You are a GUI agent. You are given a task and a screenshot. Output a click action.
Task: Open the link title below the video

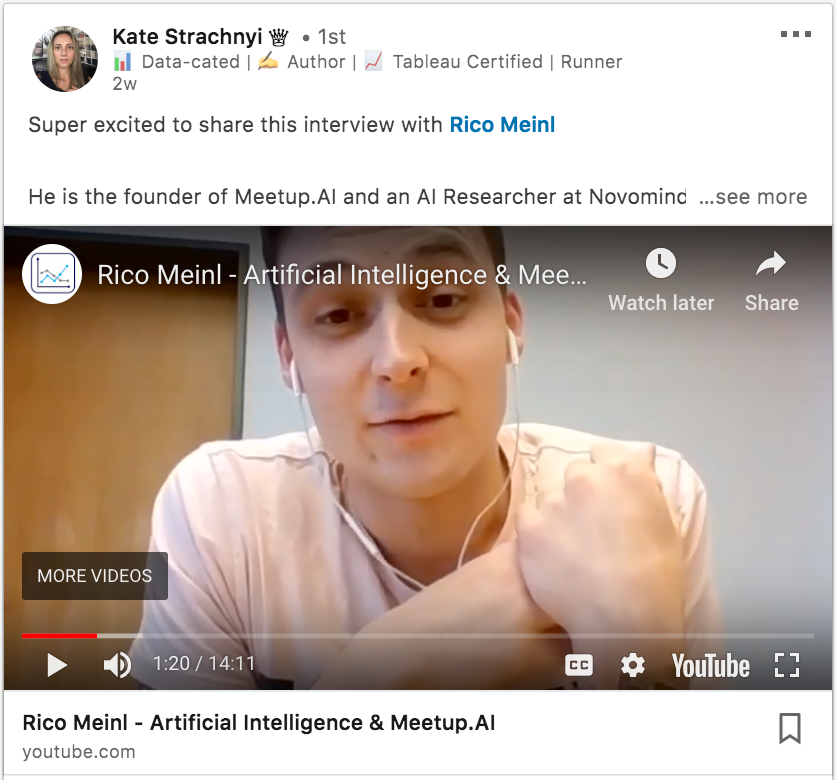pos(259,723)
